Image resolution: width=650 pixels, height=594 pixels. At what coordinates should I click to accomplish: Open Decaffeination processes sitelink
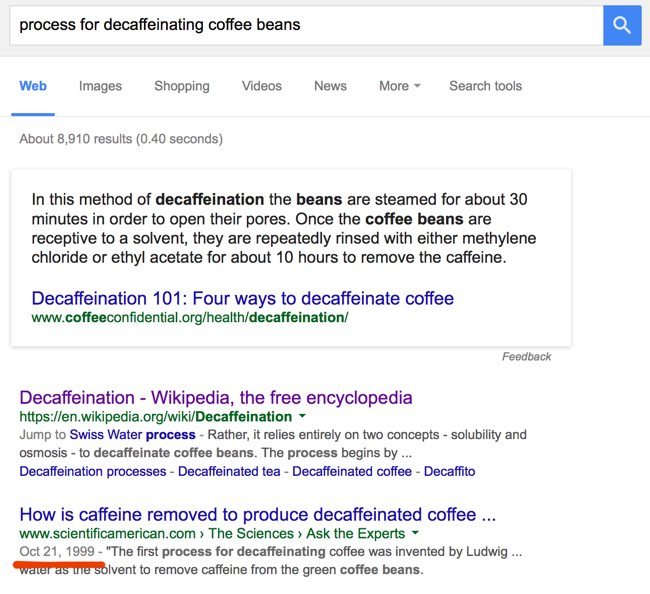point(93,471)
